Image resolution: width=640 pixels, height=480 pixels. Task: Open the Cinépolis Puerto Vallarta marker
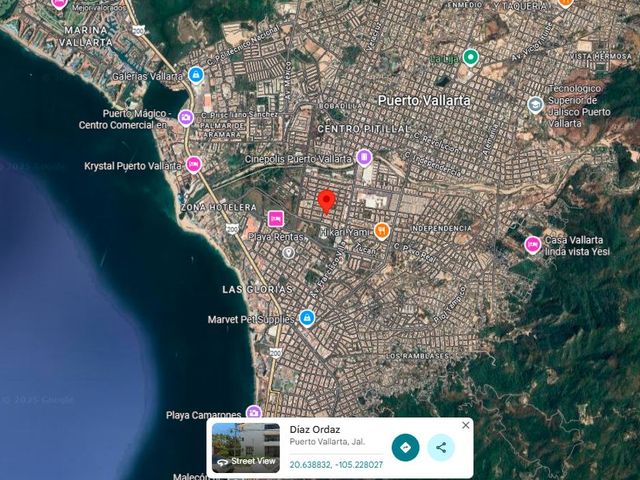(364, 158)
